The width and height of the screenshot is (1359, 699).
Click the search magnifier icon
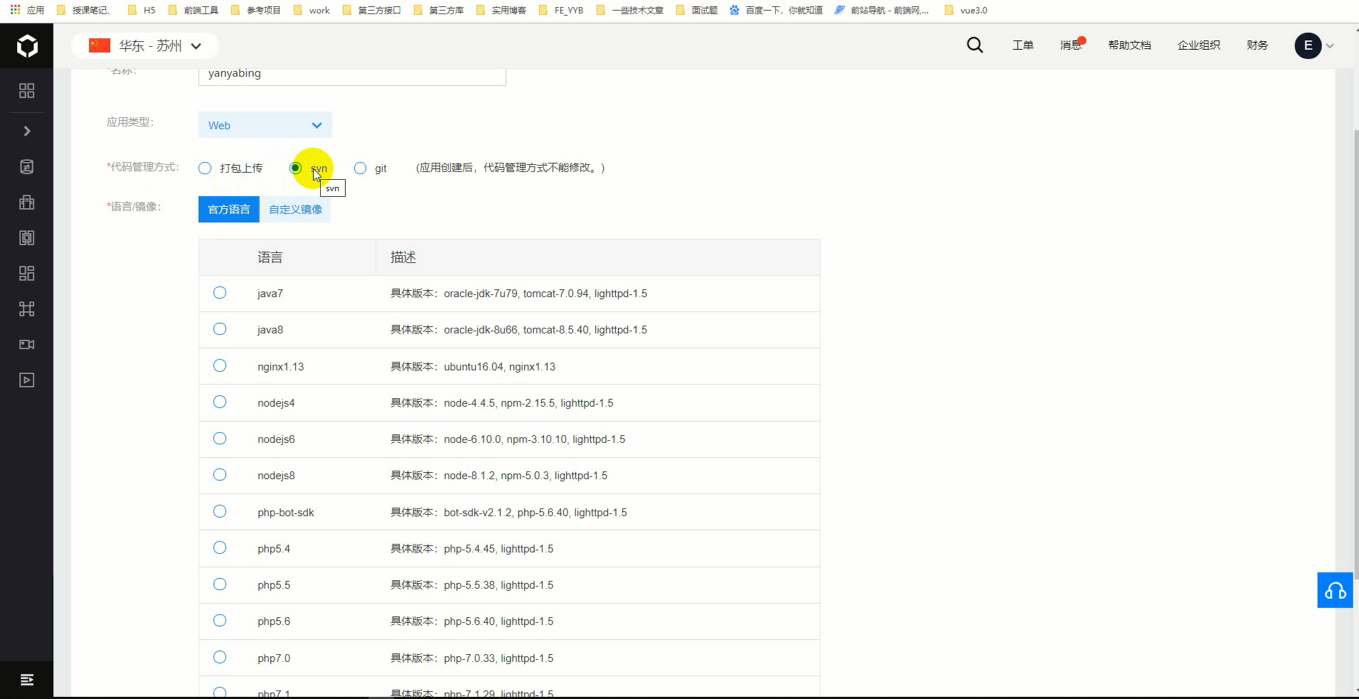[973, 45]
